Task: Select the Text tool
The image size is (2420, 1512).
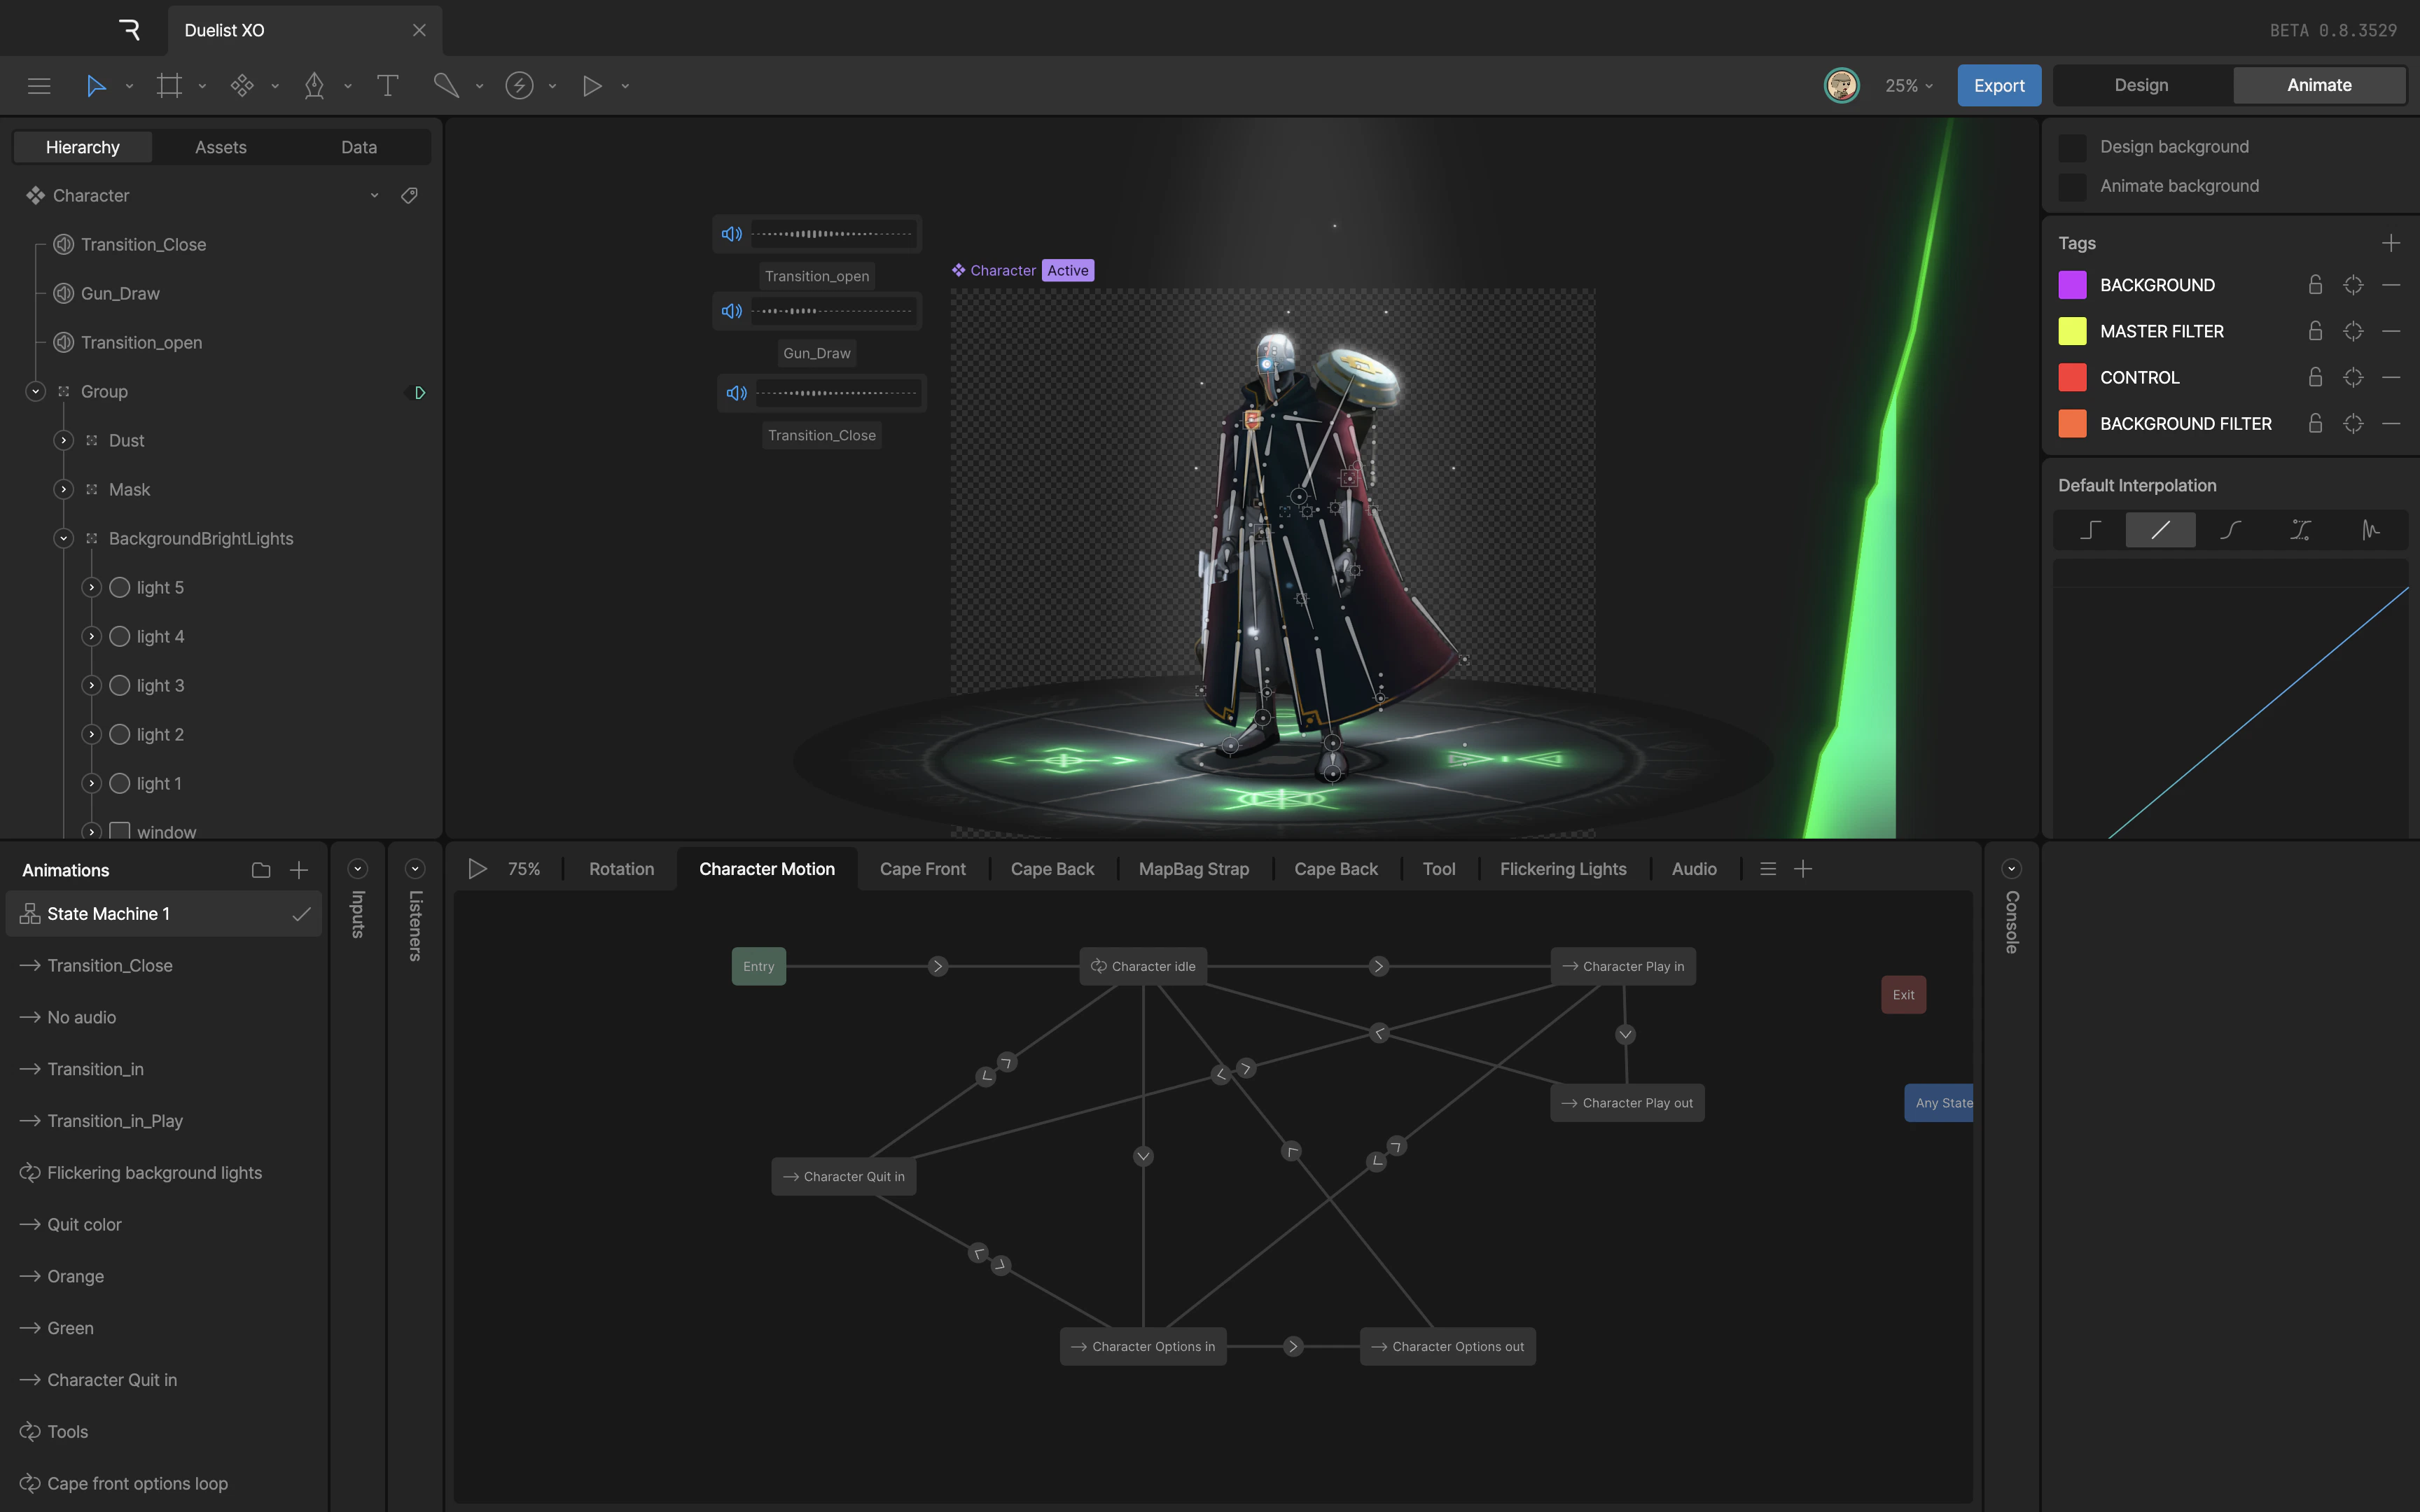Action: pos(387,86)
